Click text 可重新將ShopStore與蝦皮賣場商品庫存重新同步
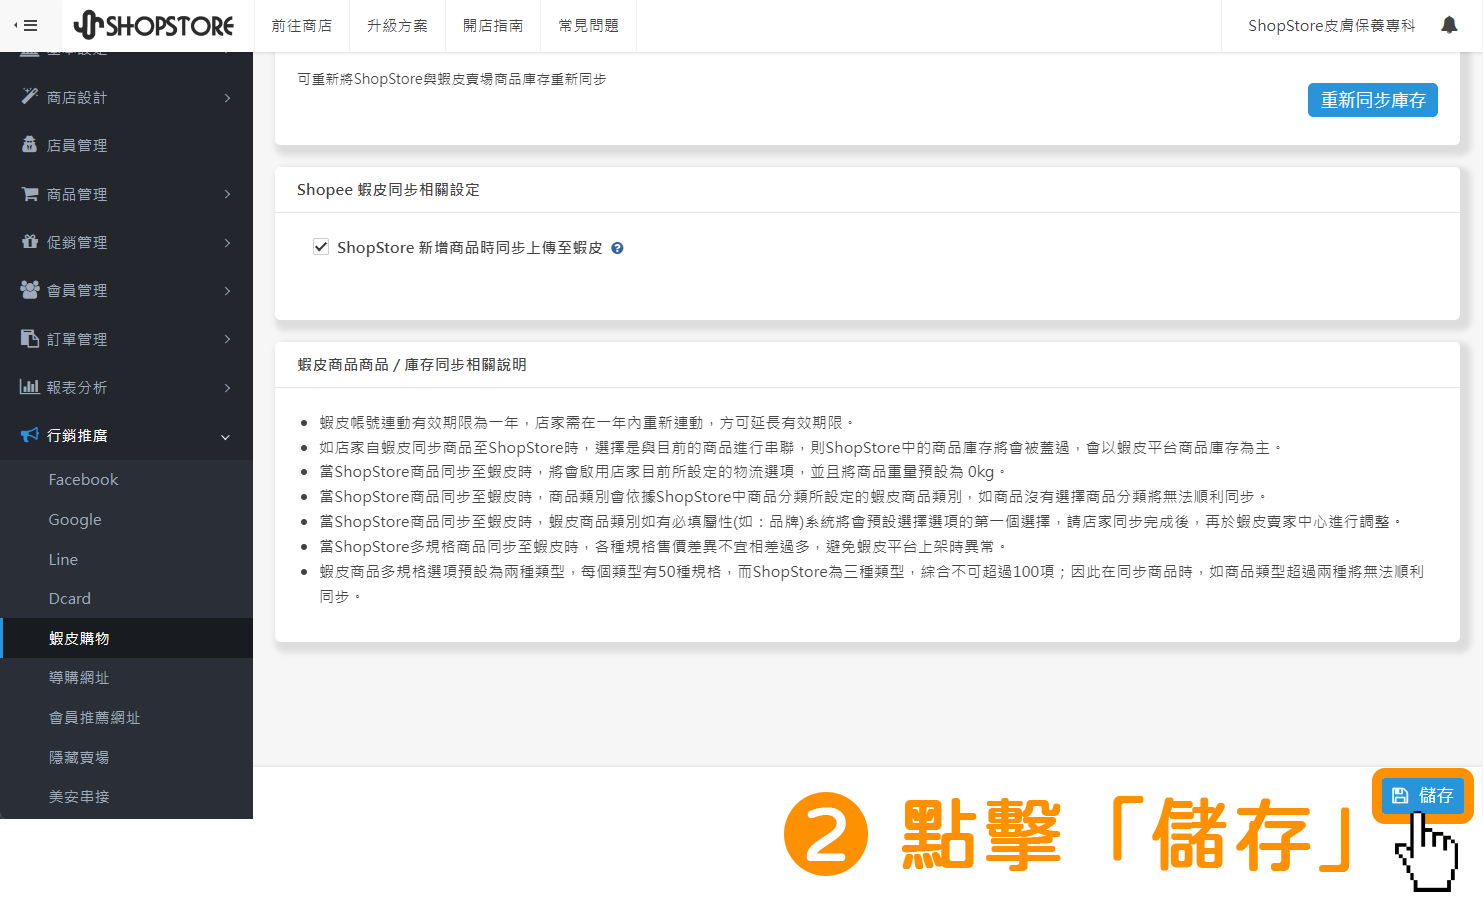Screen dimensions: 1483x901 pos(452,79)
